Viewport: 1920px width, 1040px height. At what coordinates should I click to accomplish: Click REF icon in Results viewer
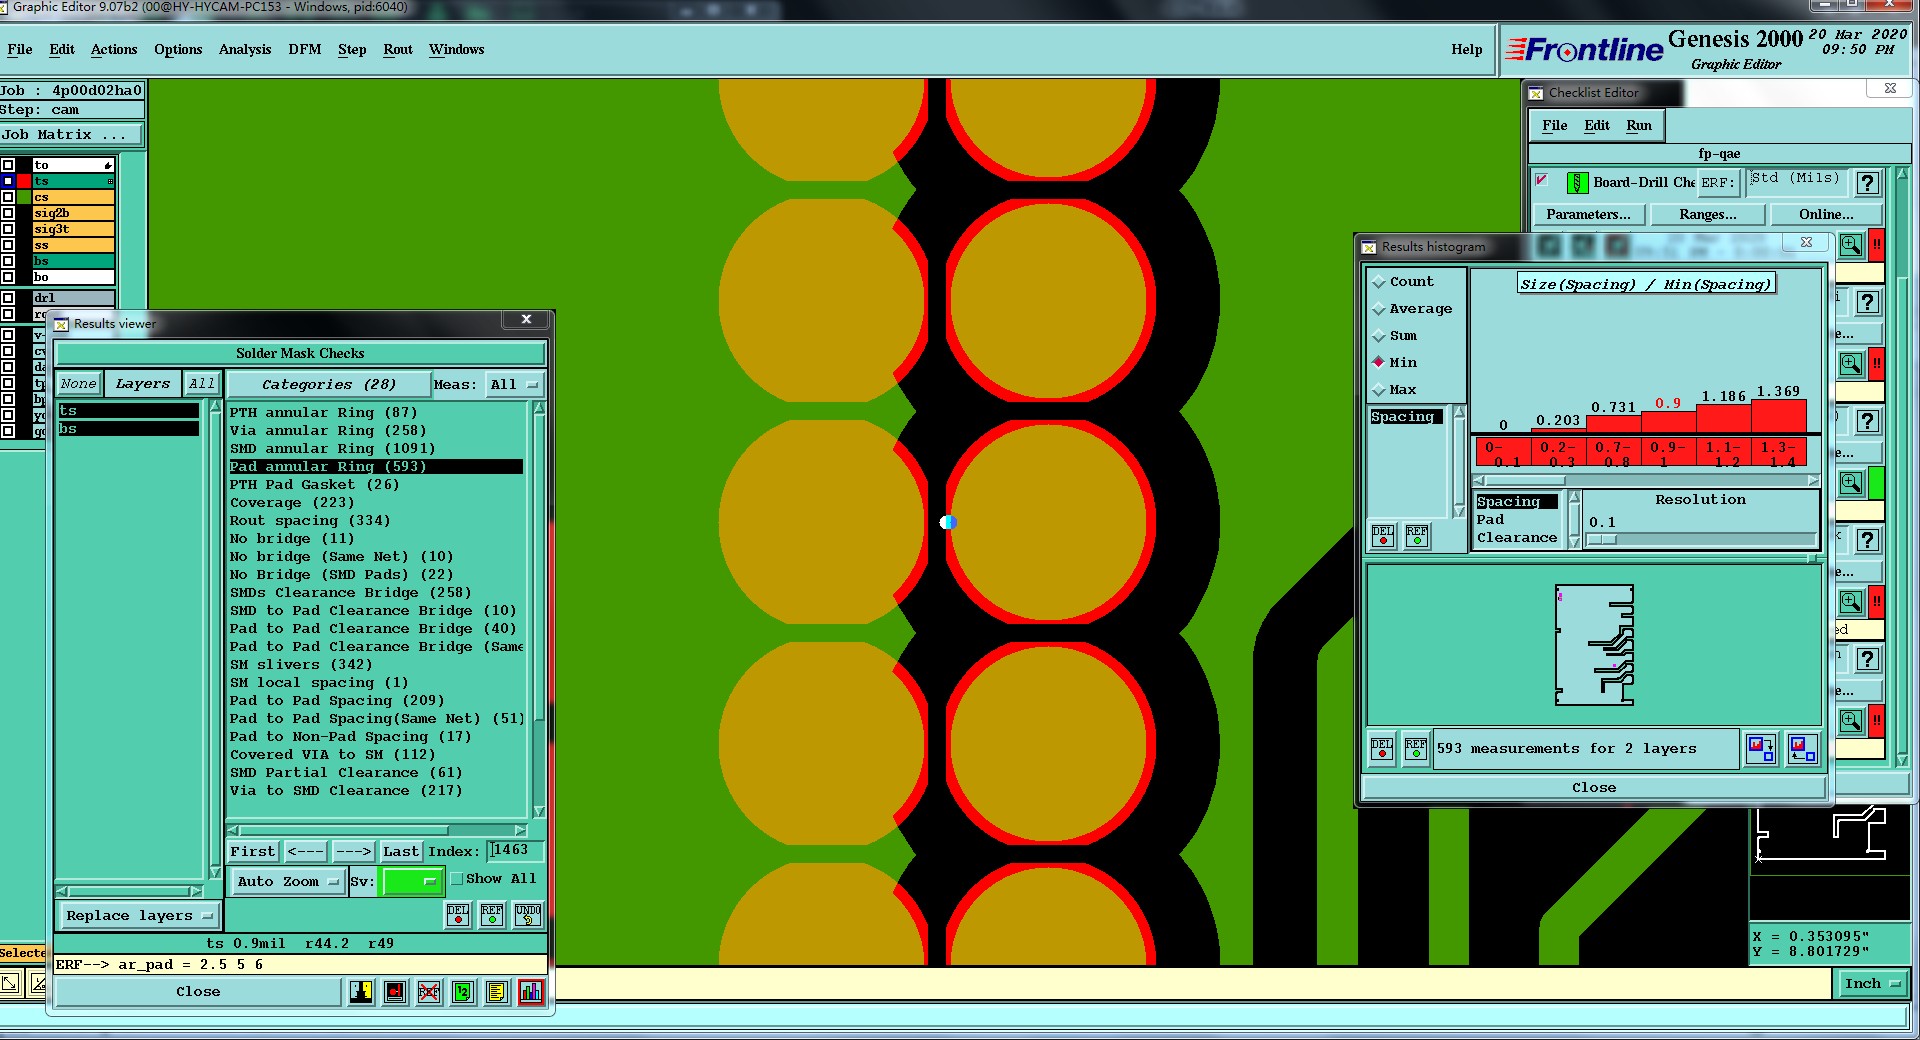(492, 914)
